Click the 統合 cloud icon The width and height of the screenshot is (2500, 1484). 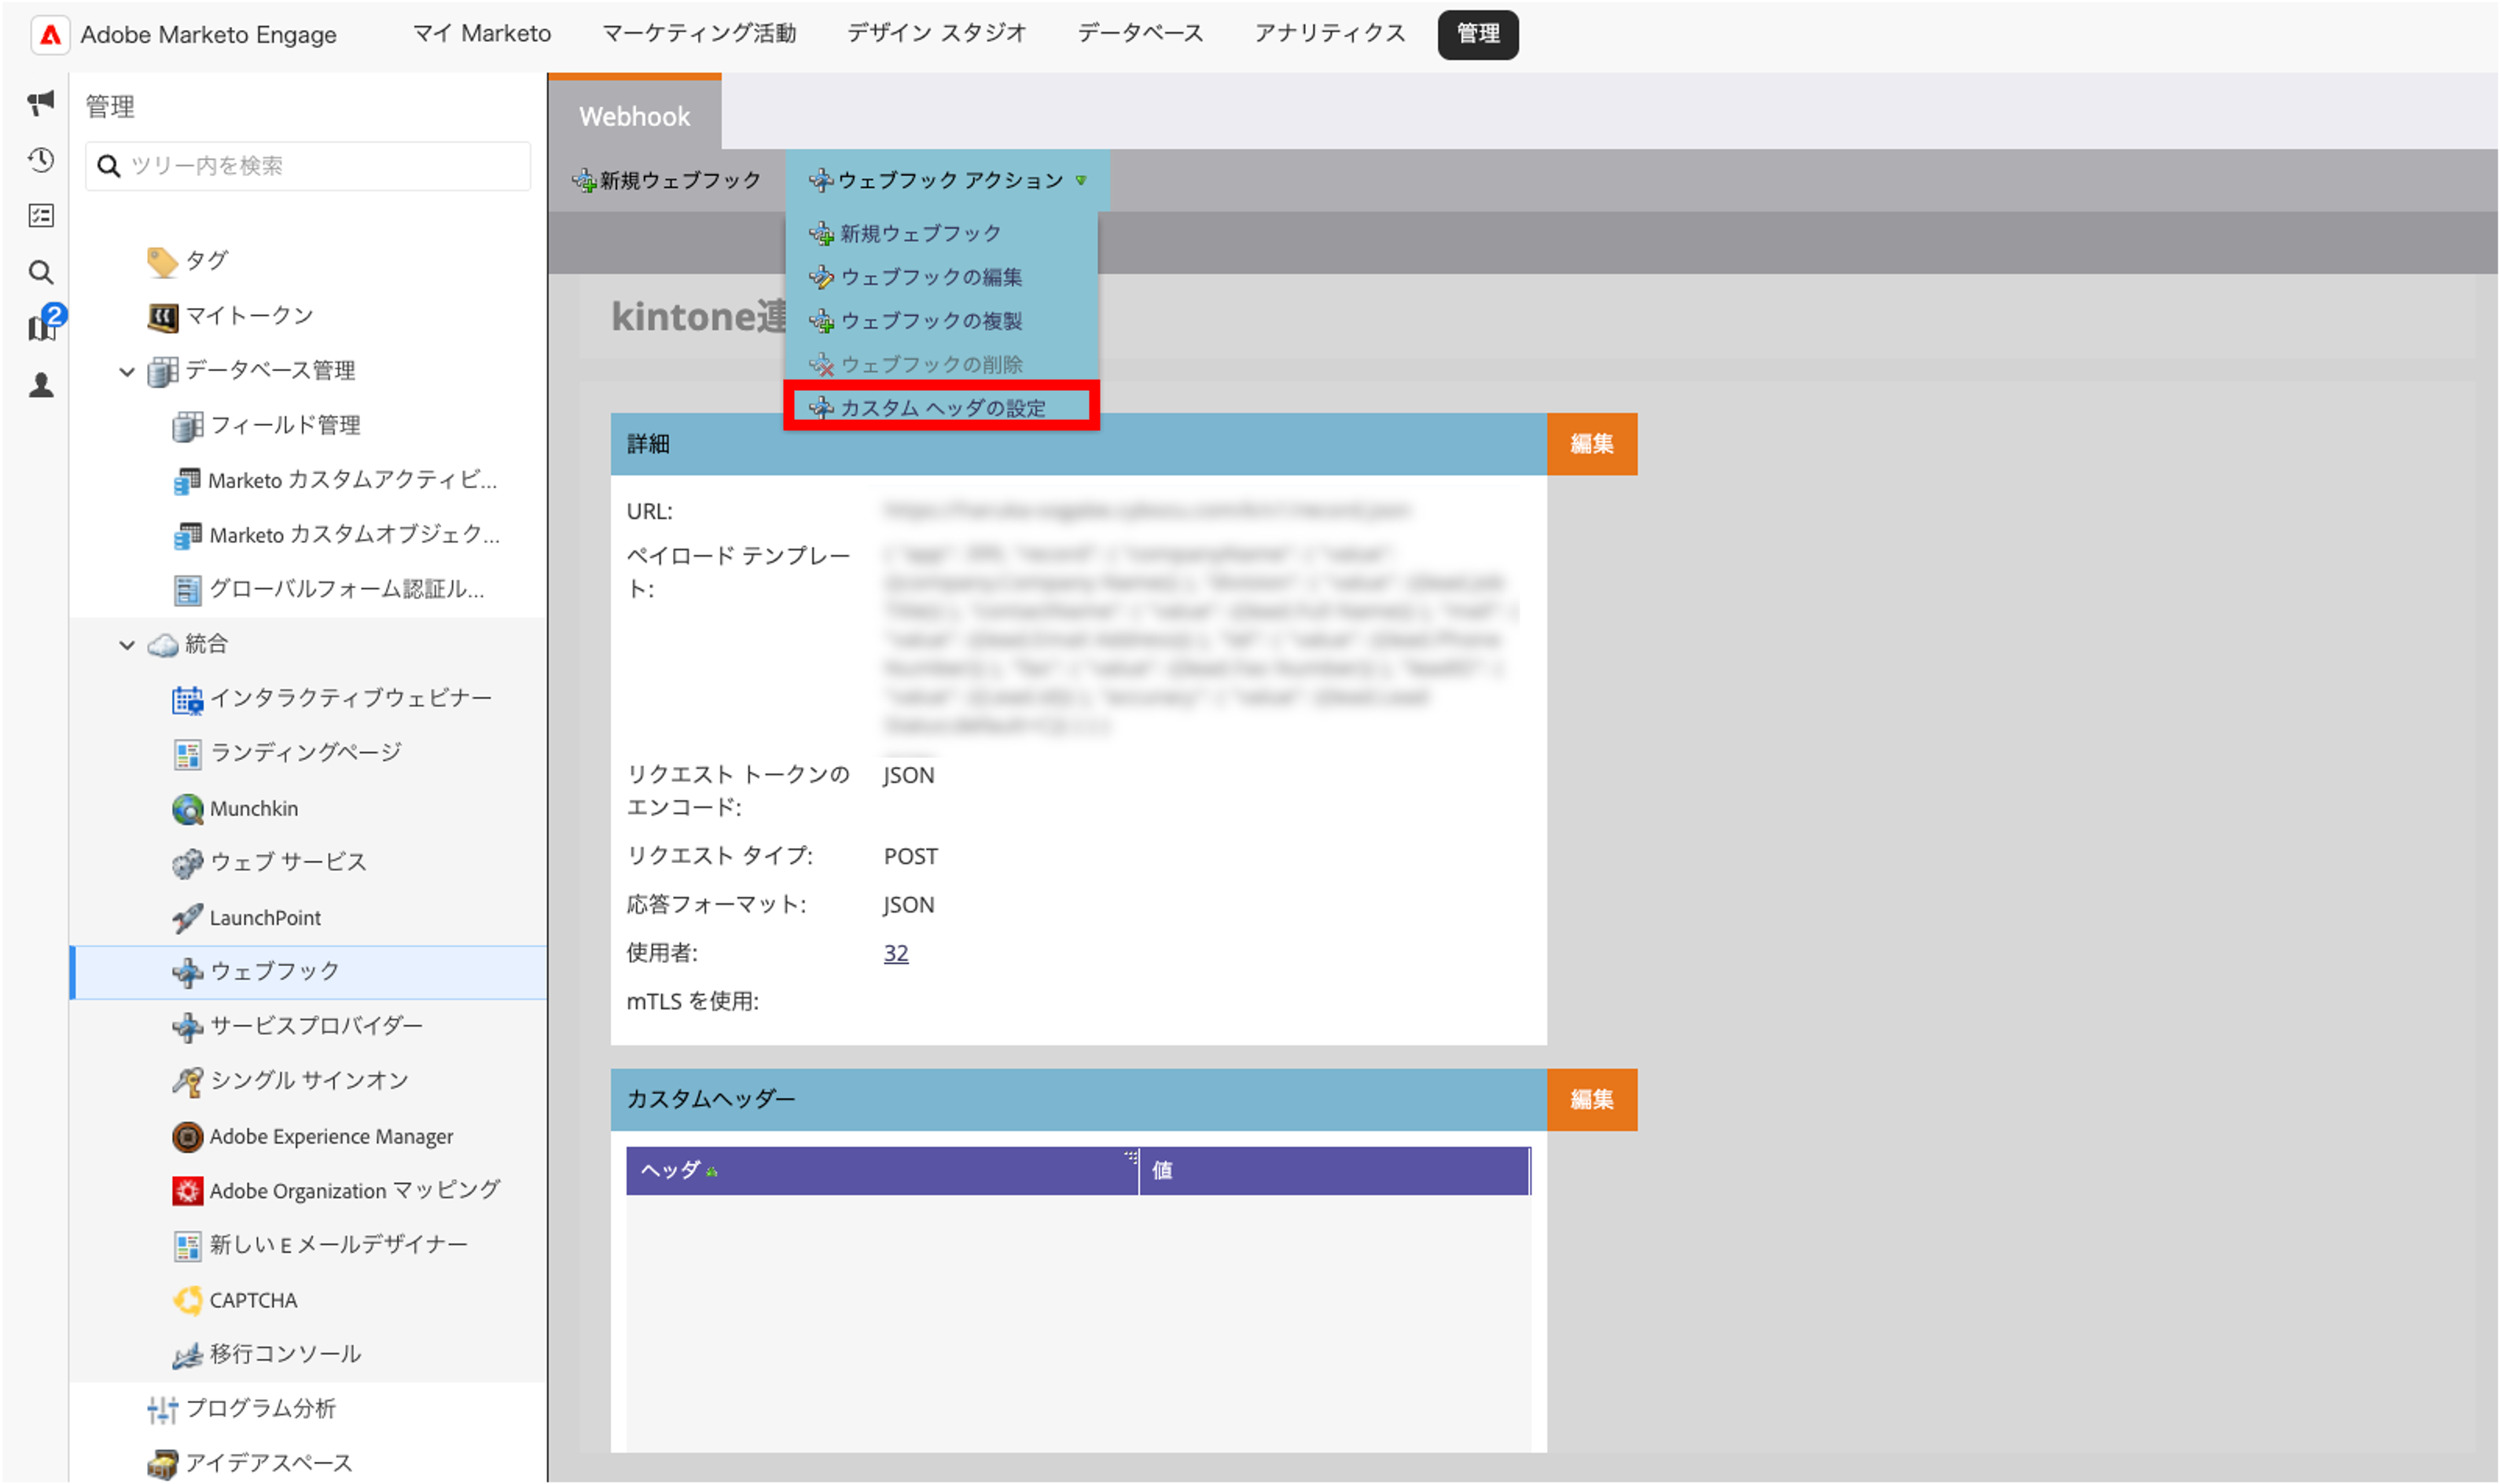tap(162, 645)
